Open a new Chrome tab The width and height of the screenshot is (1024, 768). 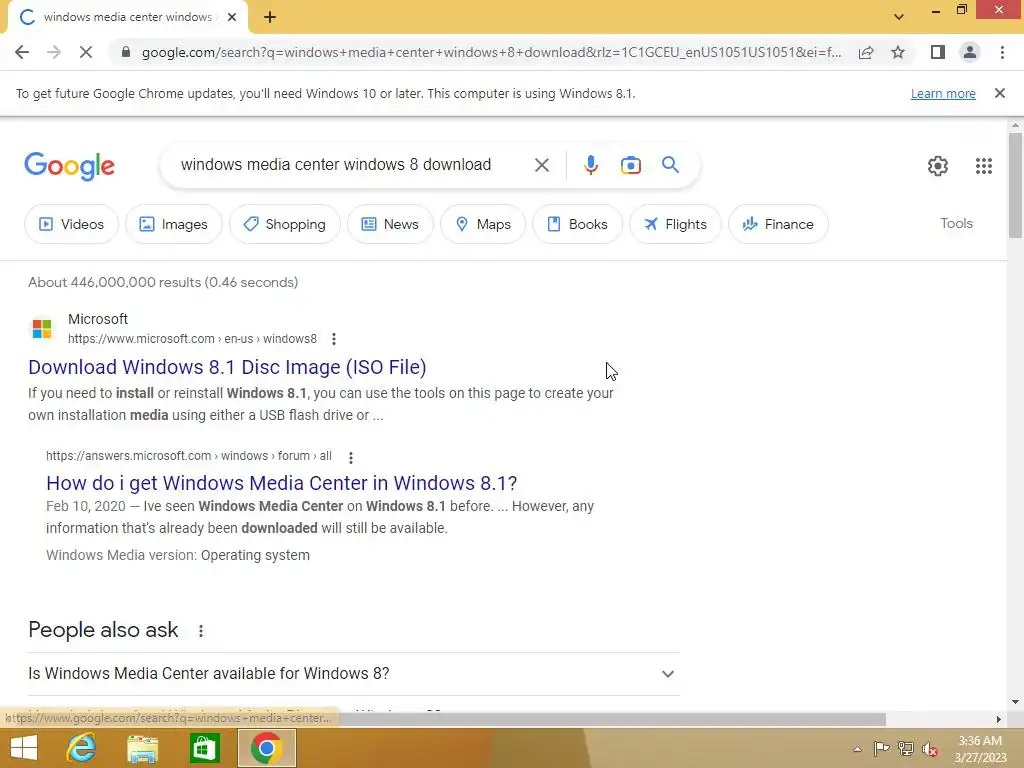click(x=270, y=17)
